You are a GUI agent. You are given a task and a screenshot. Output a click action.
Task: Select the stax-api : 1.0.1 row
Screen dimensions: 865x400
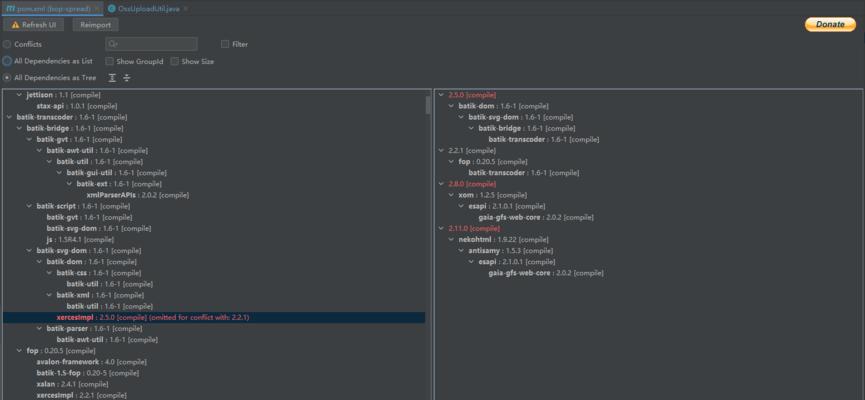tap(77, 106)
